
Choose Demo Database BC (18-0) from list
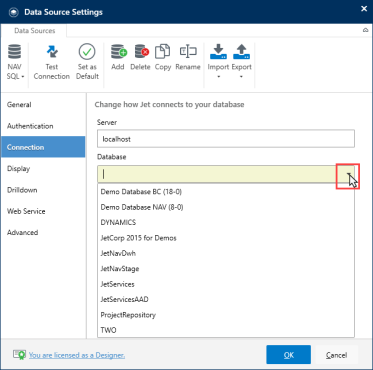pos(226,192)
